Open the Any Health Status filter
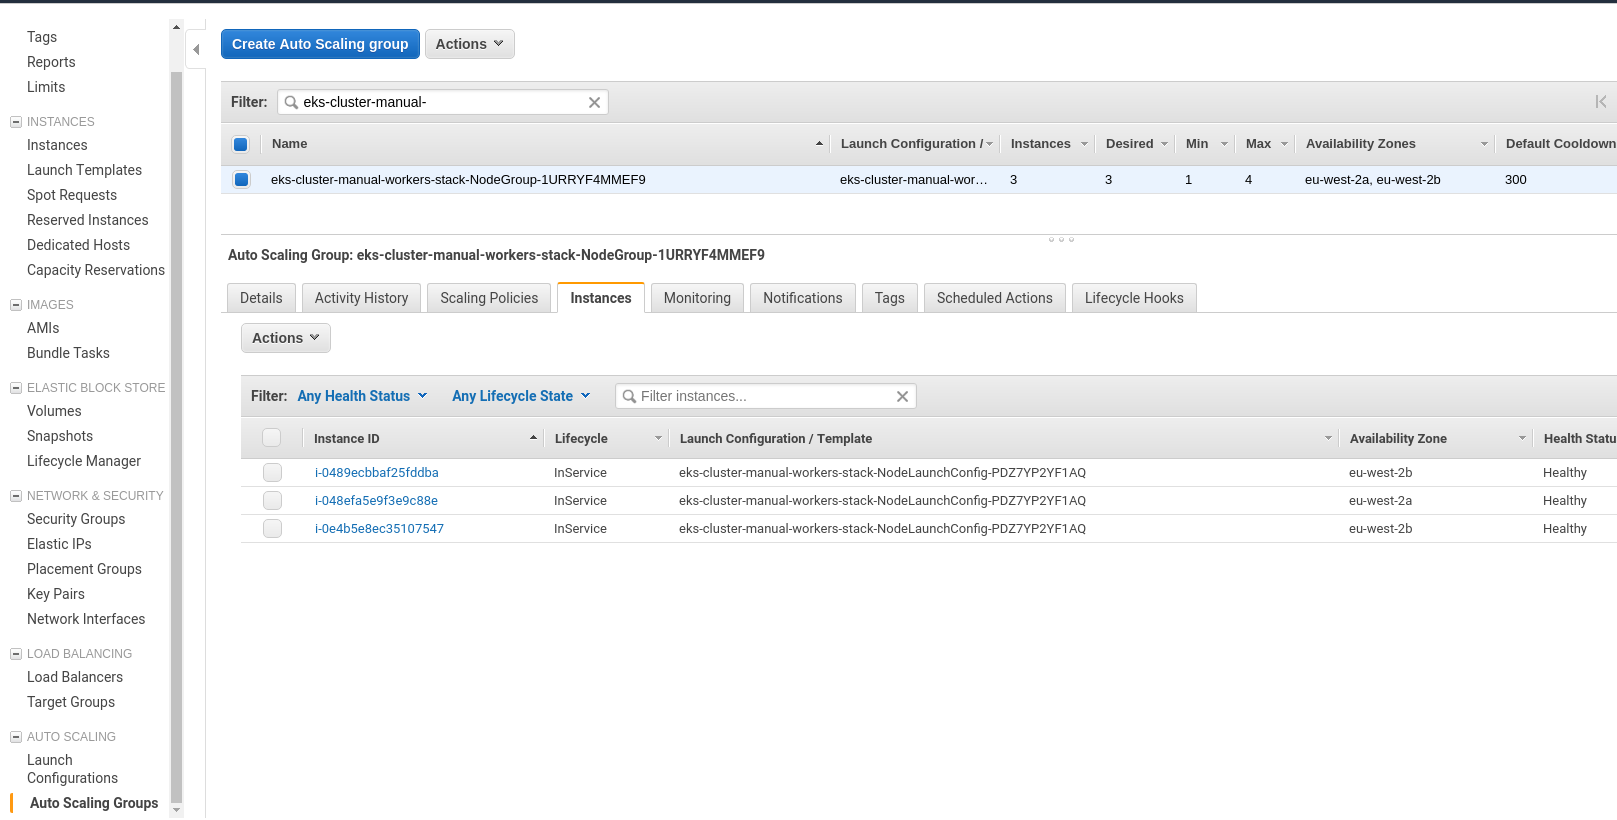 (x=362, y=396)
